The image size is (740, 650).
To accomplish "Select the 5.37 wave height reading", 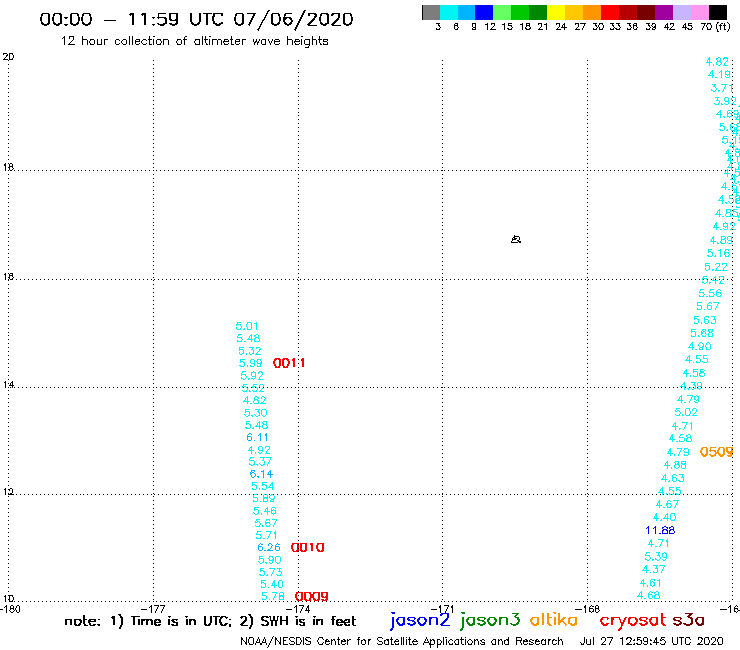I will point(260,462).
